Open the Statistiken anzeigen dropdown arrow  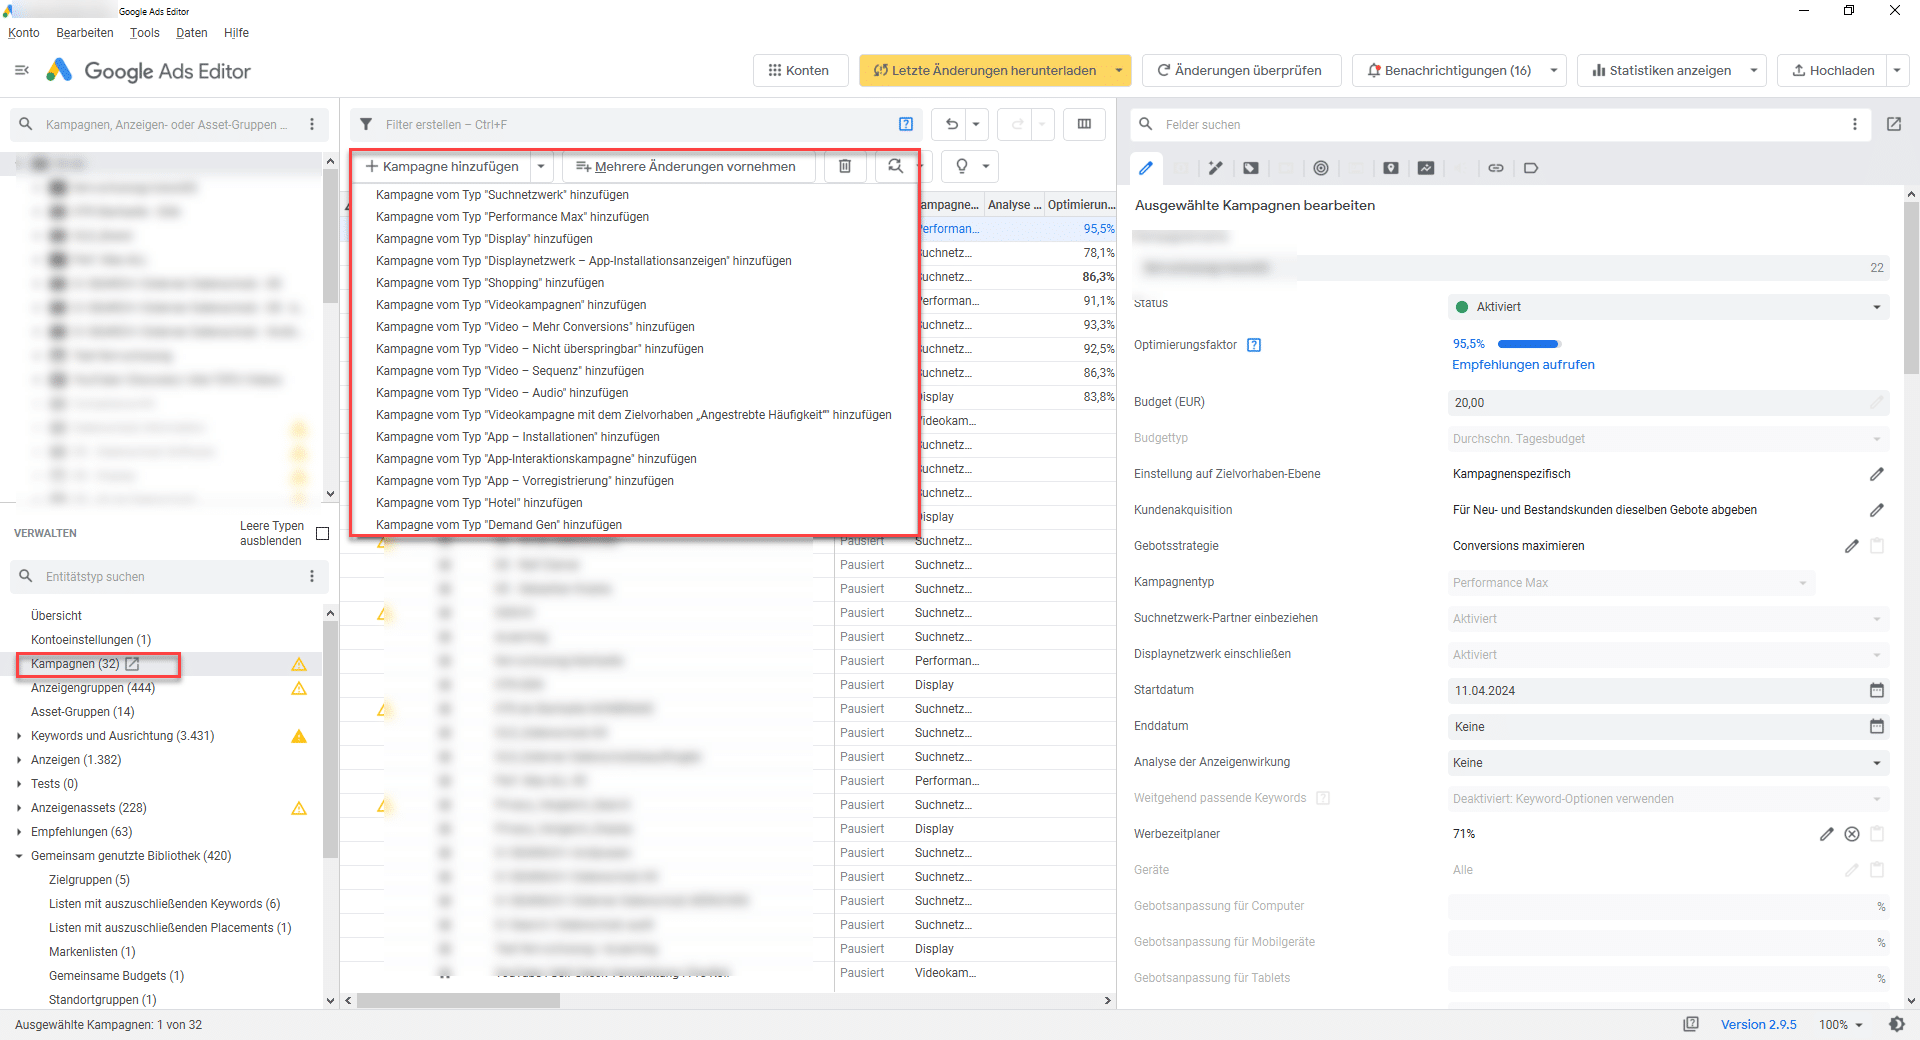click(1754, 70)
